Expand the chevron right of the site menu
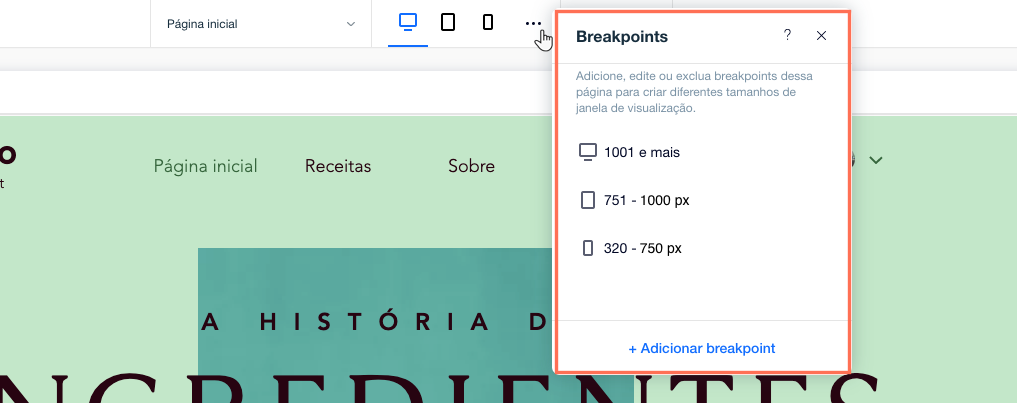The image size is (1017, 403). (876, 160)
